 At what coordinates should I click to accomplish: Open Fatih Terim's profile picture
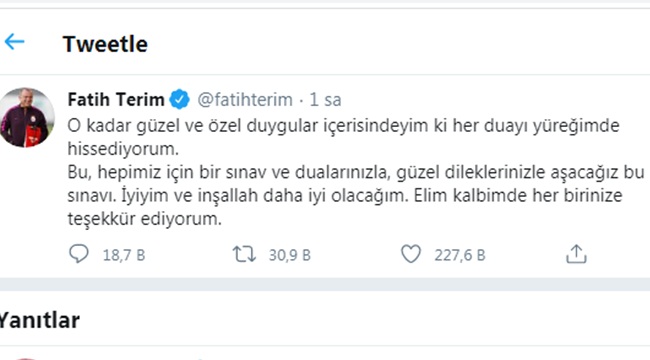pos(27,117)
